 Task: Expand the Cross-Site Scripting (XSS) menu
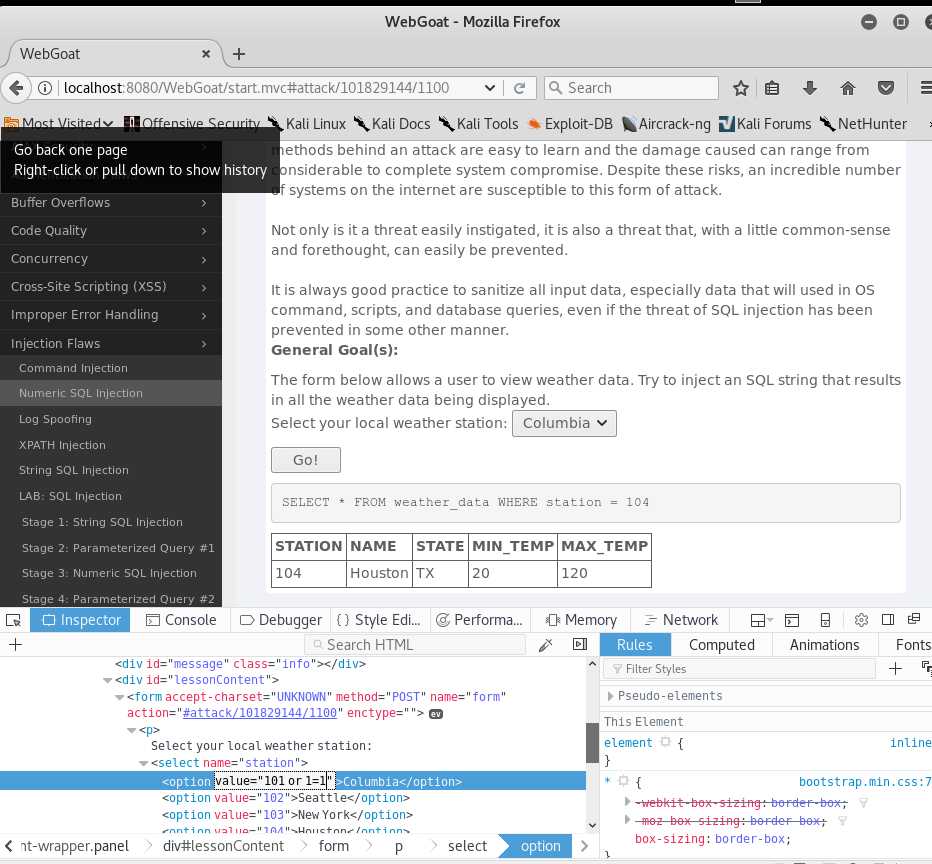click(111, 287)
